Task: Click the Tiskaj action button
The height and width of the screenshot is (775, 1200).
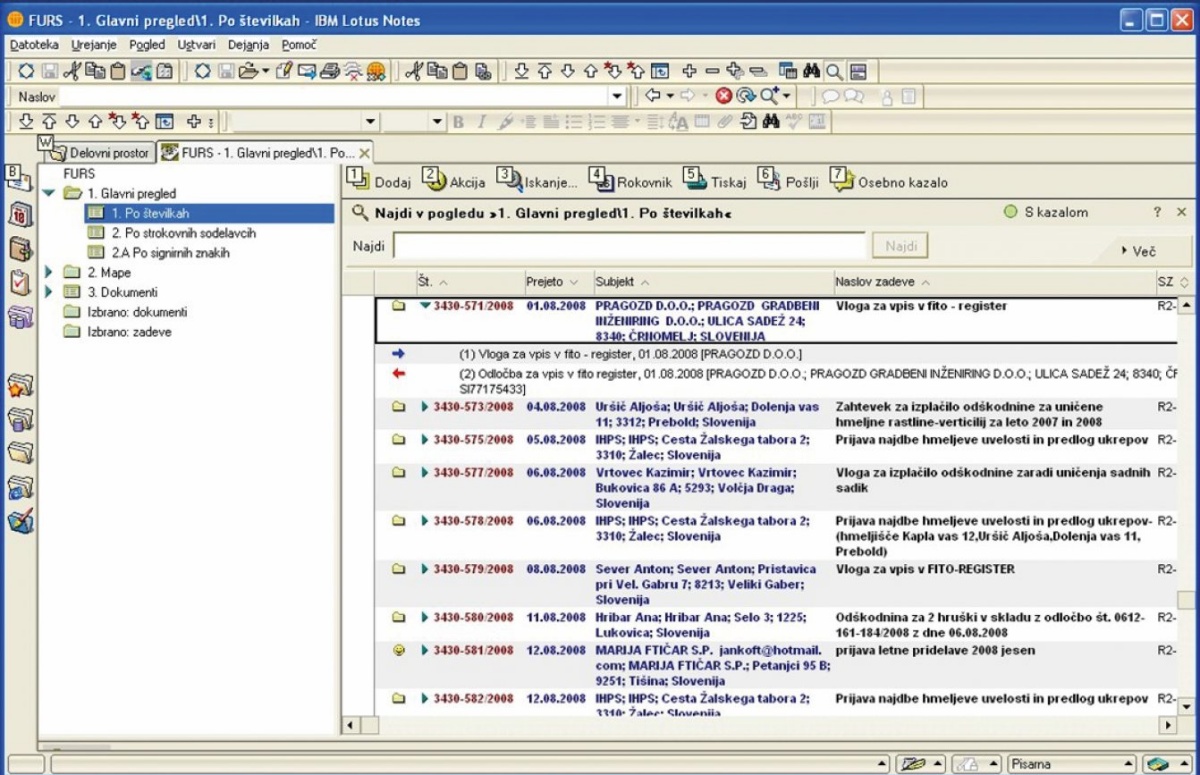Action: point(715,181)
